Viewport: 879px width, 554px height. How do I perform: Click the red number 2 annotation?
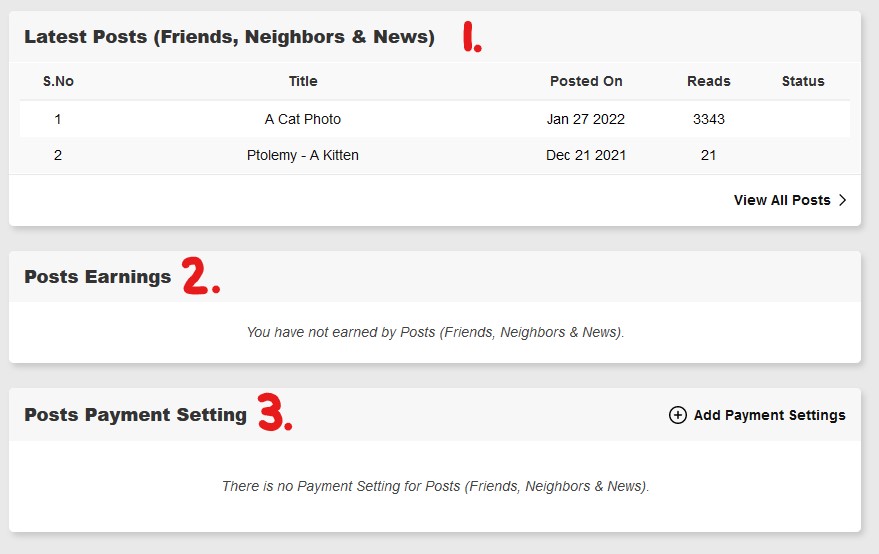click(x=199, y=277)
